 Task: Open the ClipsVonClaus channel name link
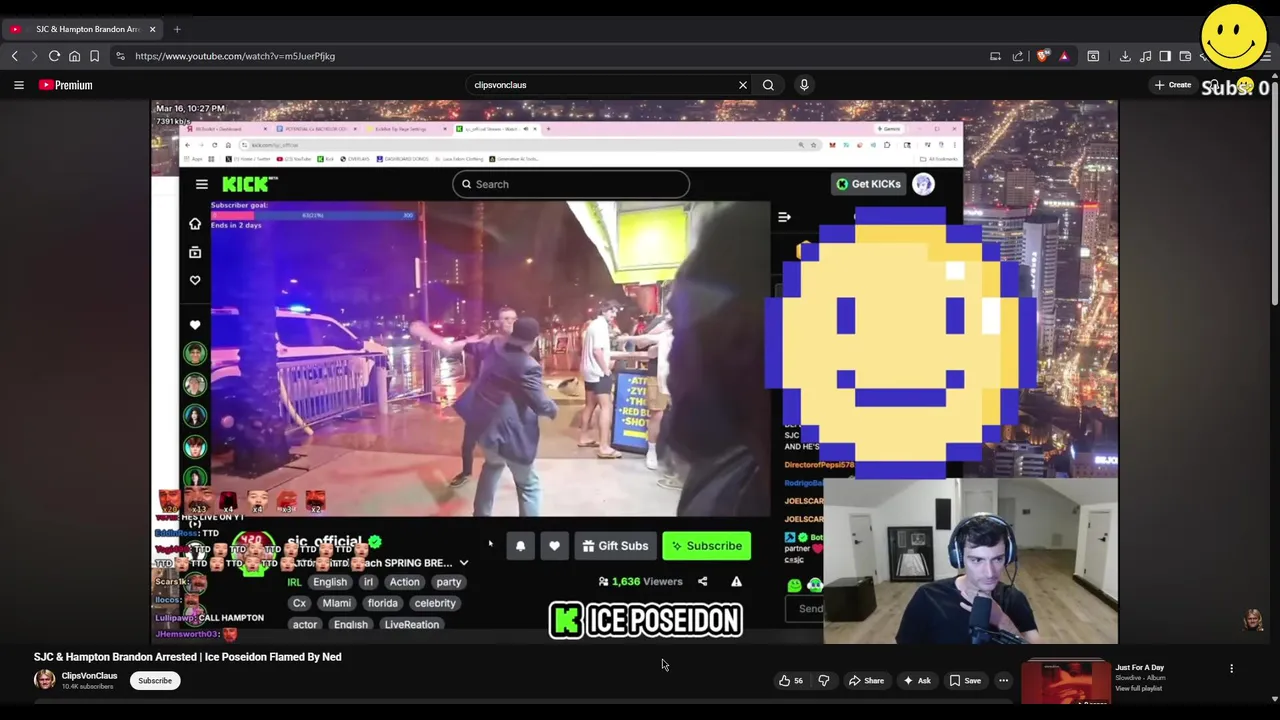click(89, 676)
